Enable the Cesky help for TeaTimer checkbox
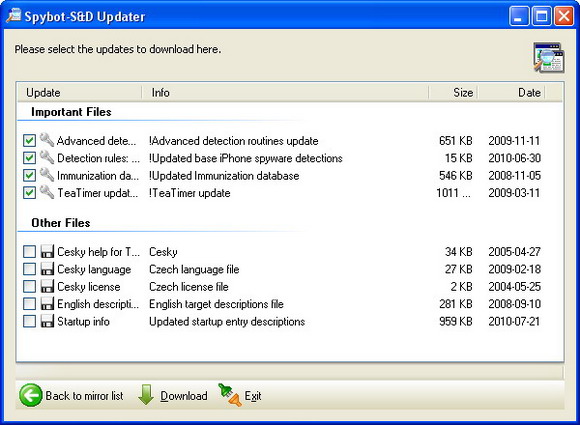Screen dimensions: 580x425 pyautogui.click(x=29, y=252)
